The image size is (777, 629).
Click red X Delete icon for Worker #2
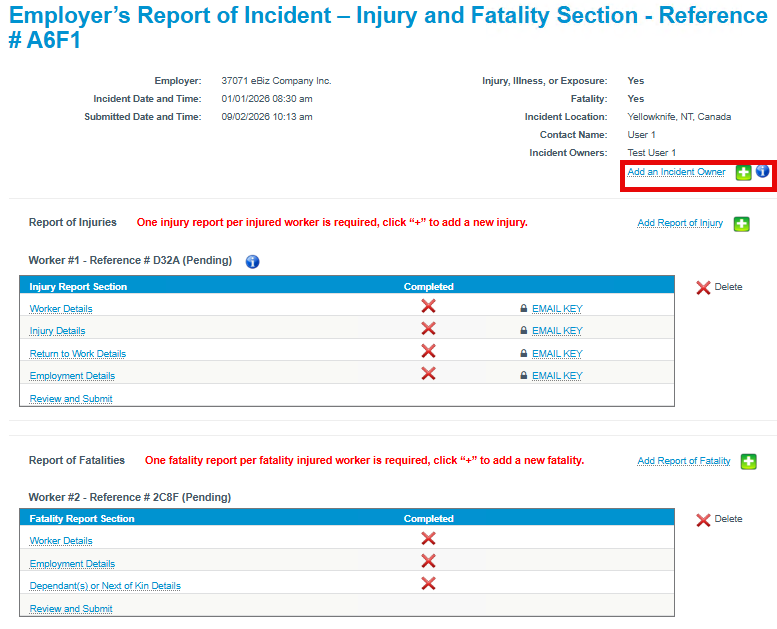703,520
